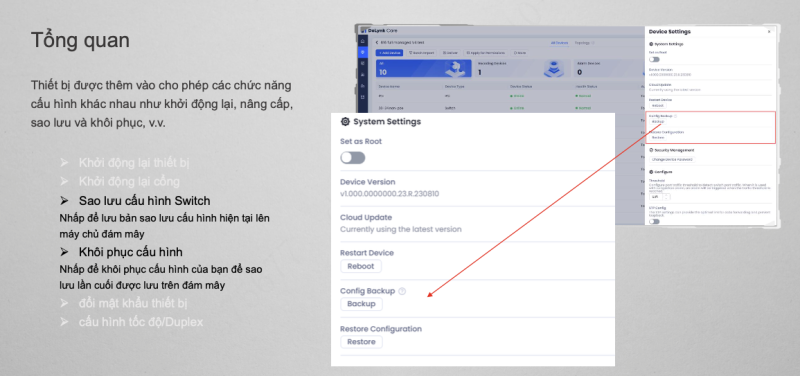Click the System Settings gear icon
800x376 pixels.
[x=345, y=121]
